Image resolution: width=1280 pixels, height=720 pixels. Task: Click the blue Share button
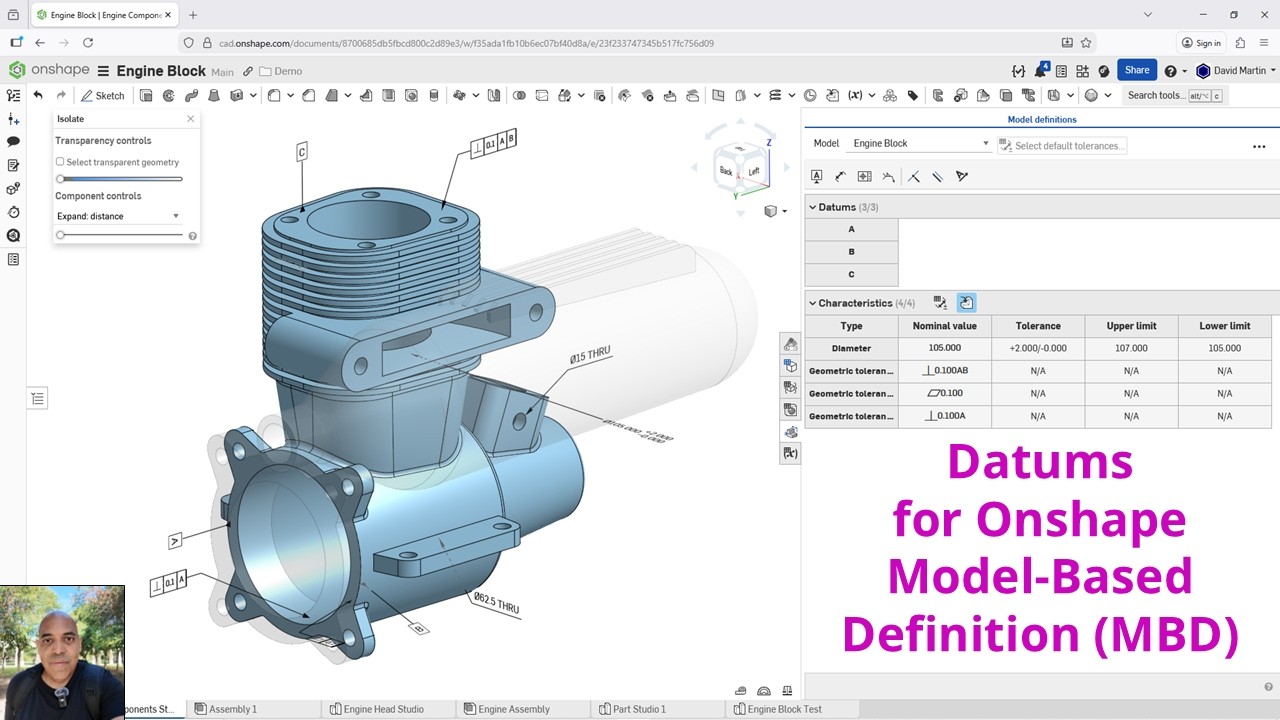click(1137, 70)
